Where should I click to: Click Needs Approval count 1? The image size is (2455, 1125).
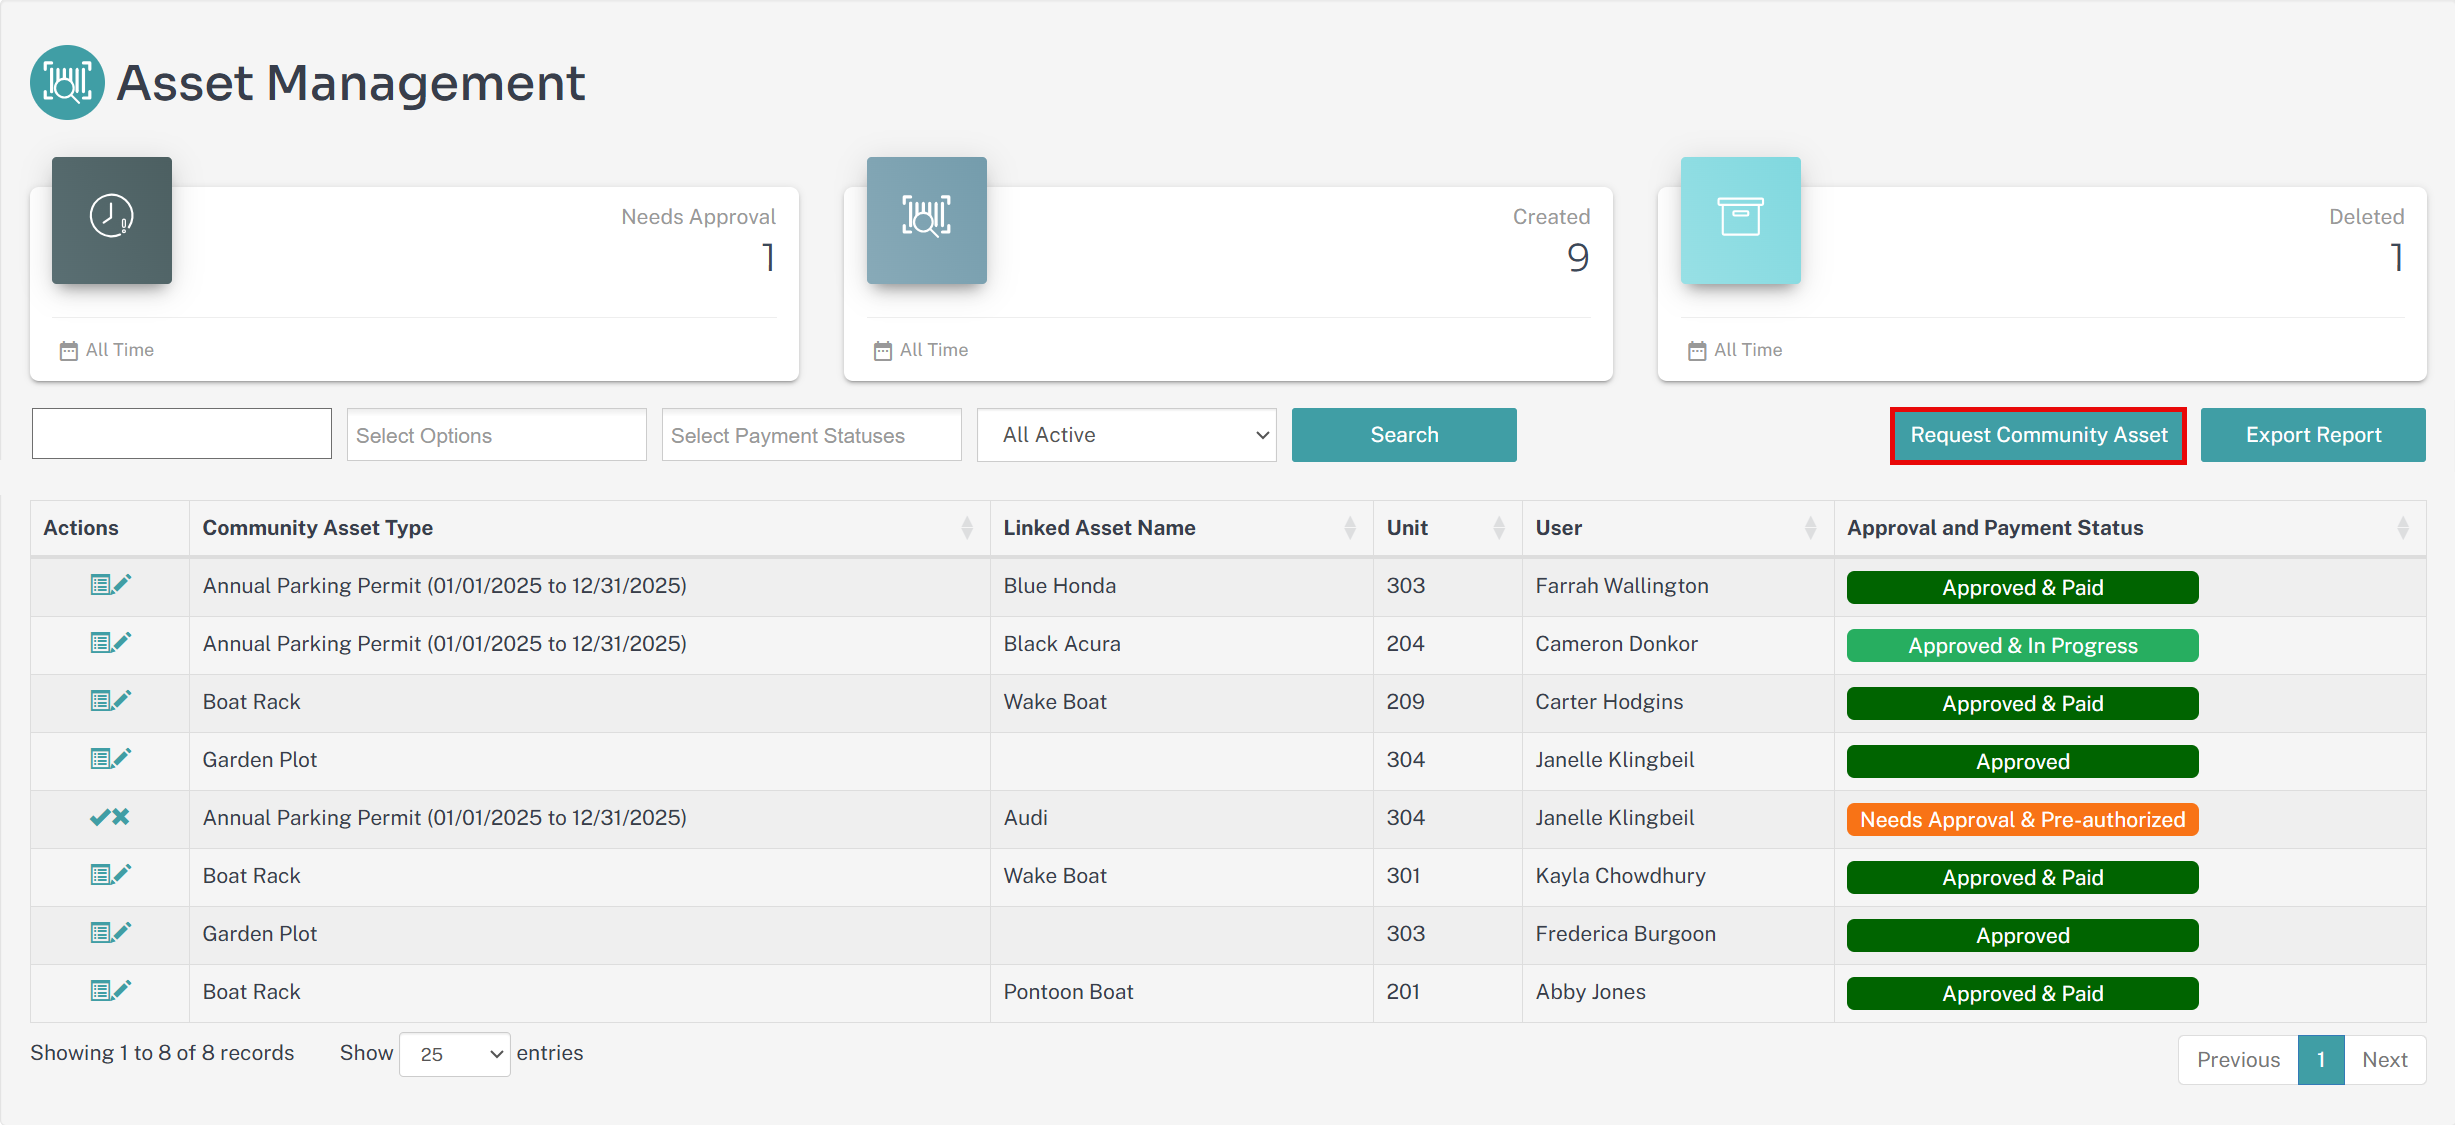pyautogui.click(x=768, y=258)
